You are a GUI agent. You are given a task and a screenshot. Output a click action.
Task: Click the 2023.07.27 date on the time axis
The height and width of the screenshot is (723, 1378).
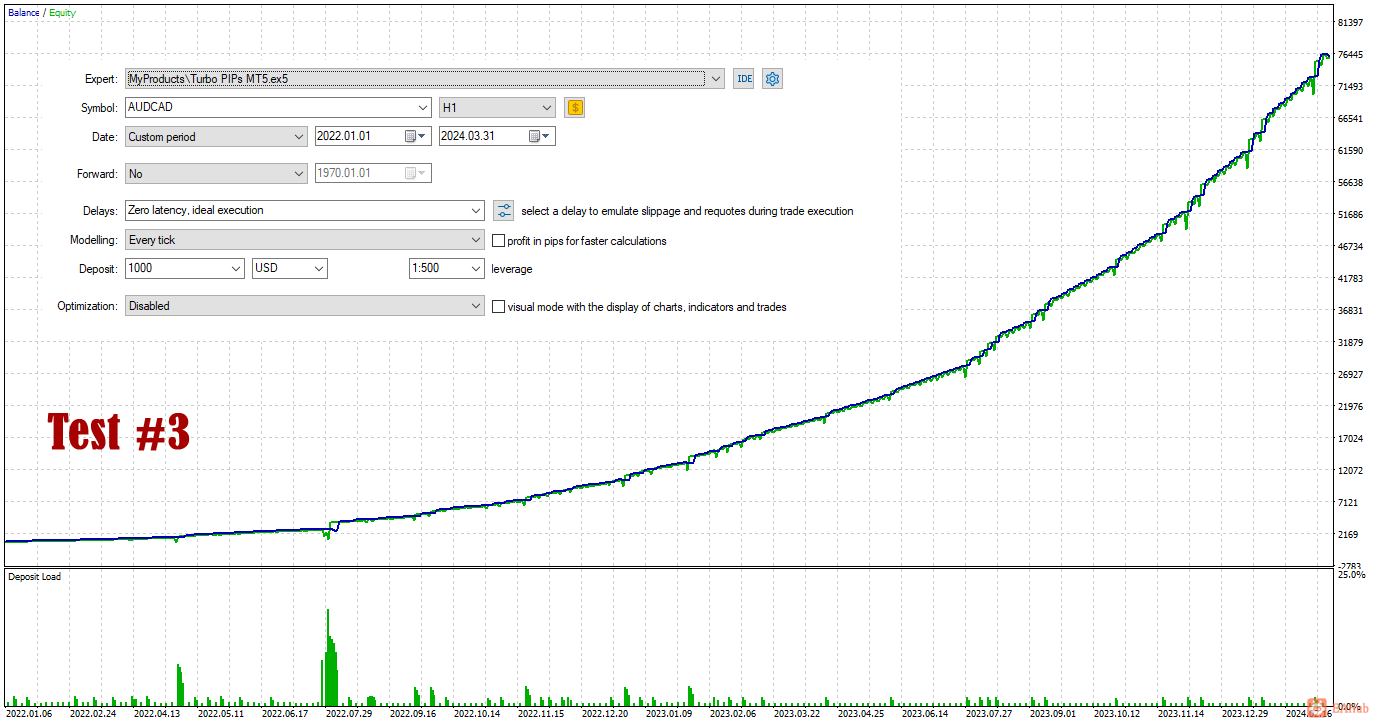tap(989, 714)
